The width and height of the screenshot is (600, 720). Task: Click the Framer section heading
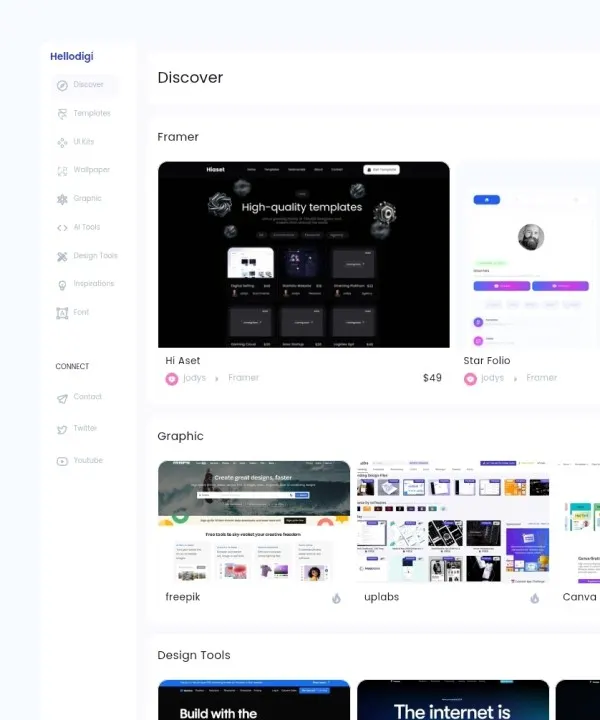tap(178, 137)
